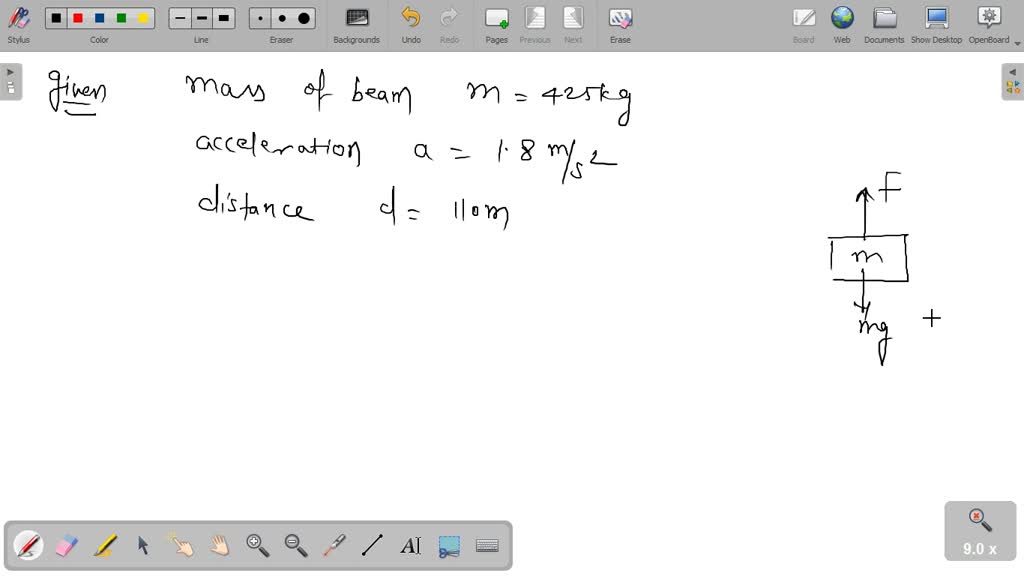Select the thick line width
Image resolution: width=1024 pixels, height=576 pixels.
tap(223, 18)
